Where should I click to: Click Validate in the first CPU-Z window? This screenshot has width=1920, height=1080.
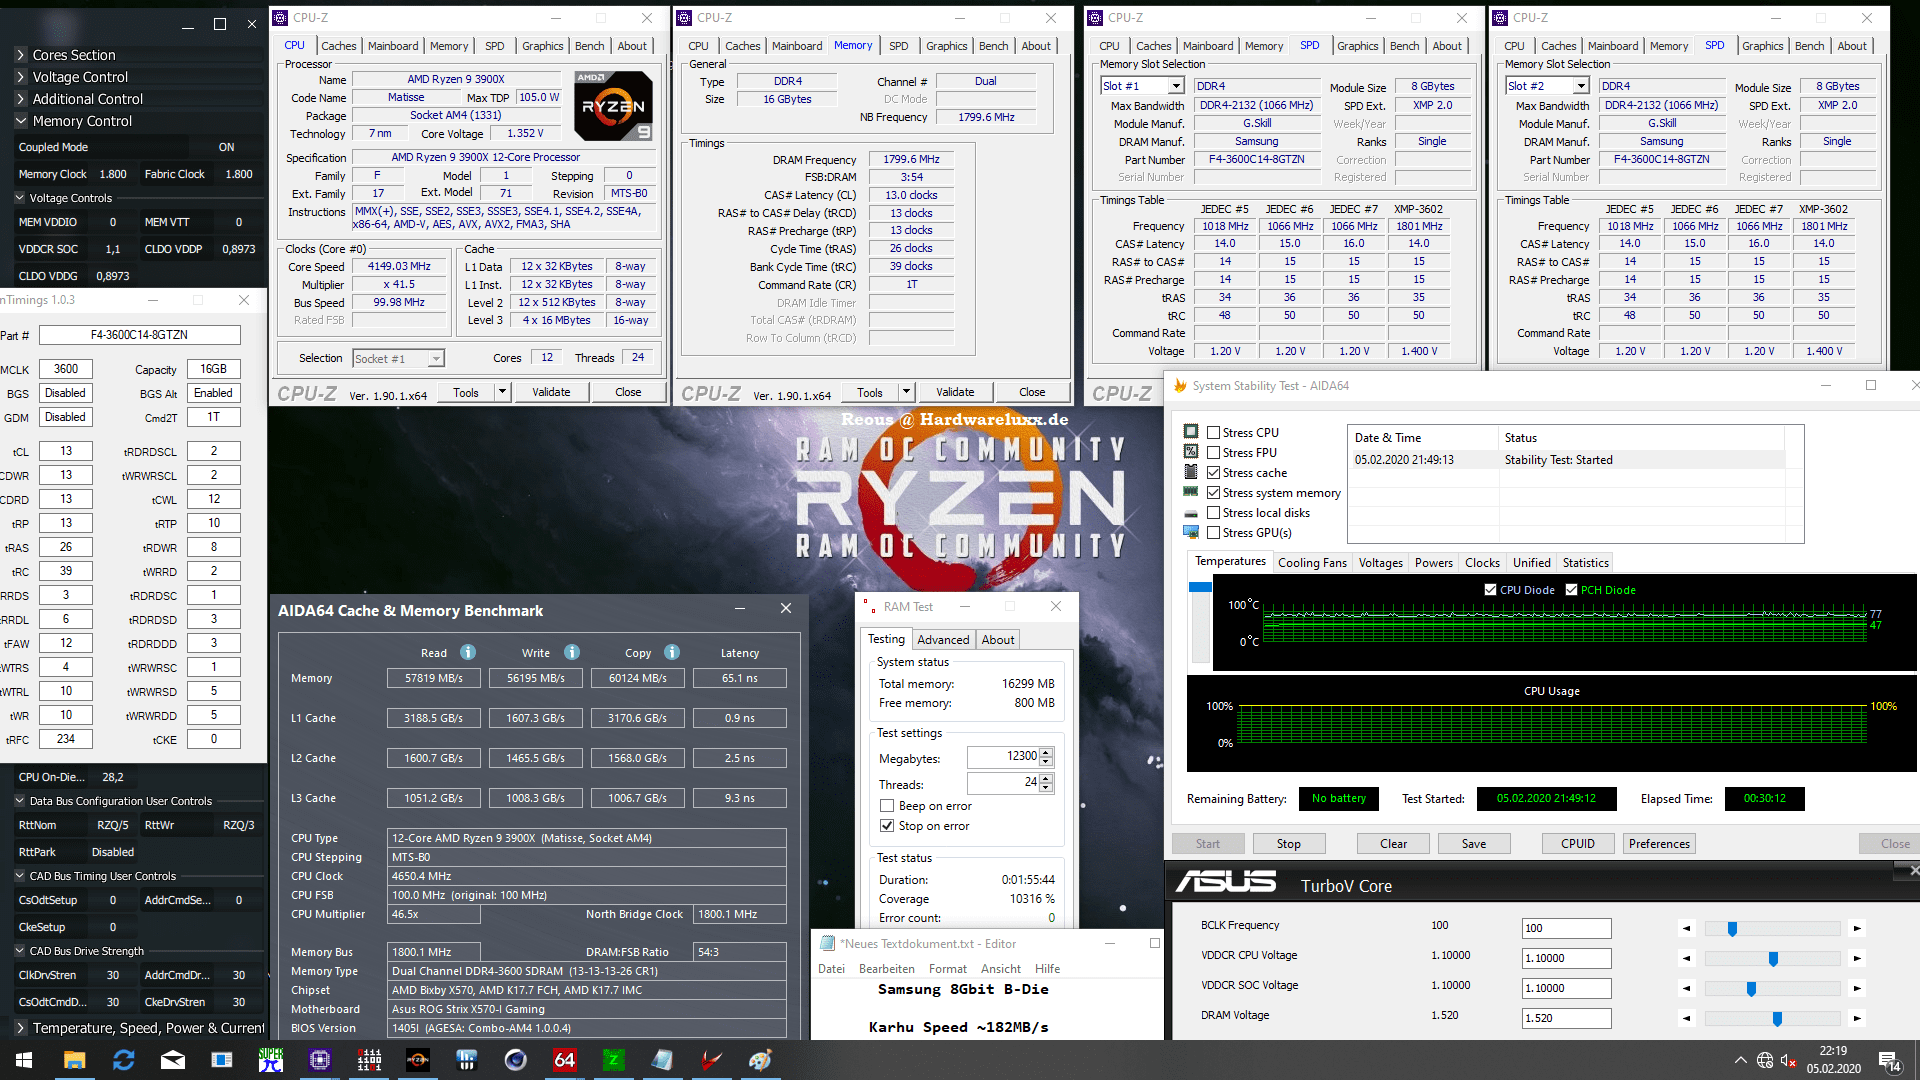coord(551,392)
